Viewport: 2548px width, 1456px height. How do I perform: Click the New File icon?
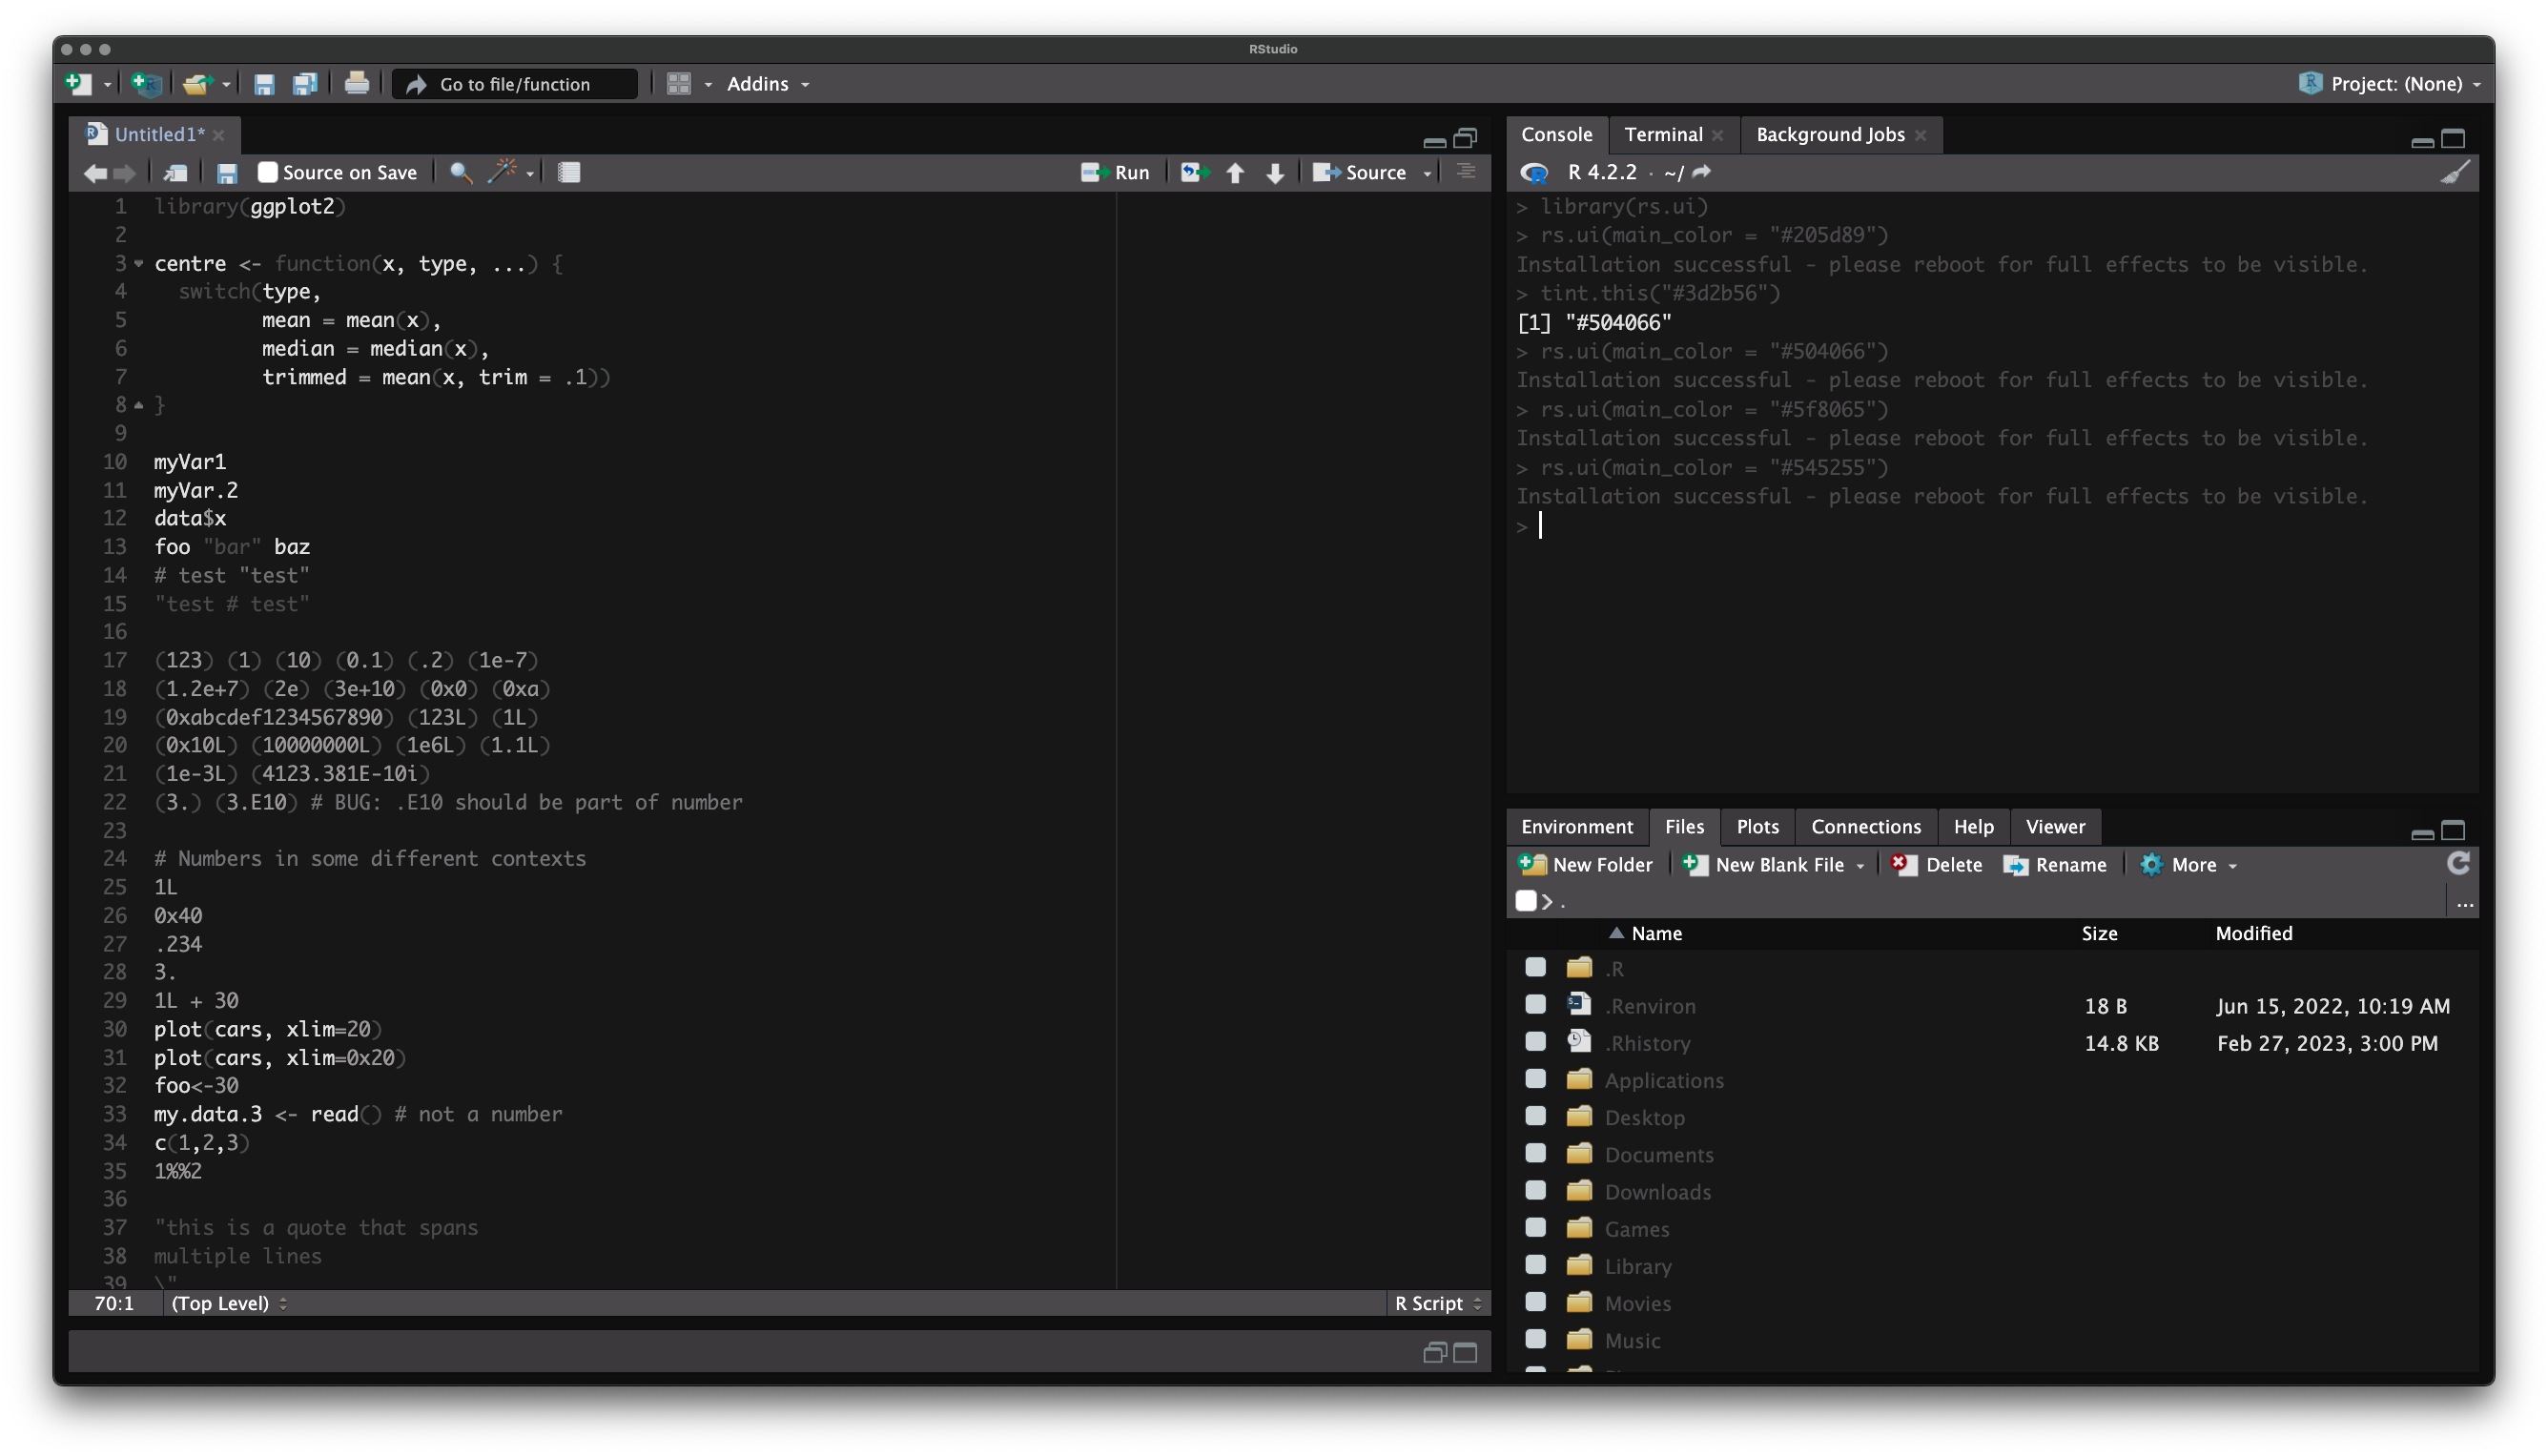(78, 84)
